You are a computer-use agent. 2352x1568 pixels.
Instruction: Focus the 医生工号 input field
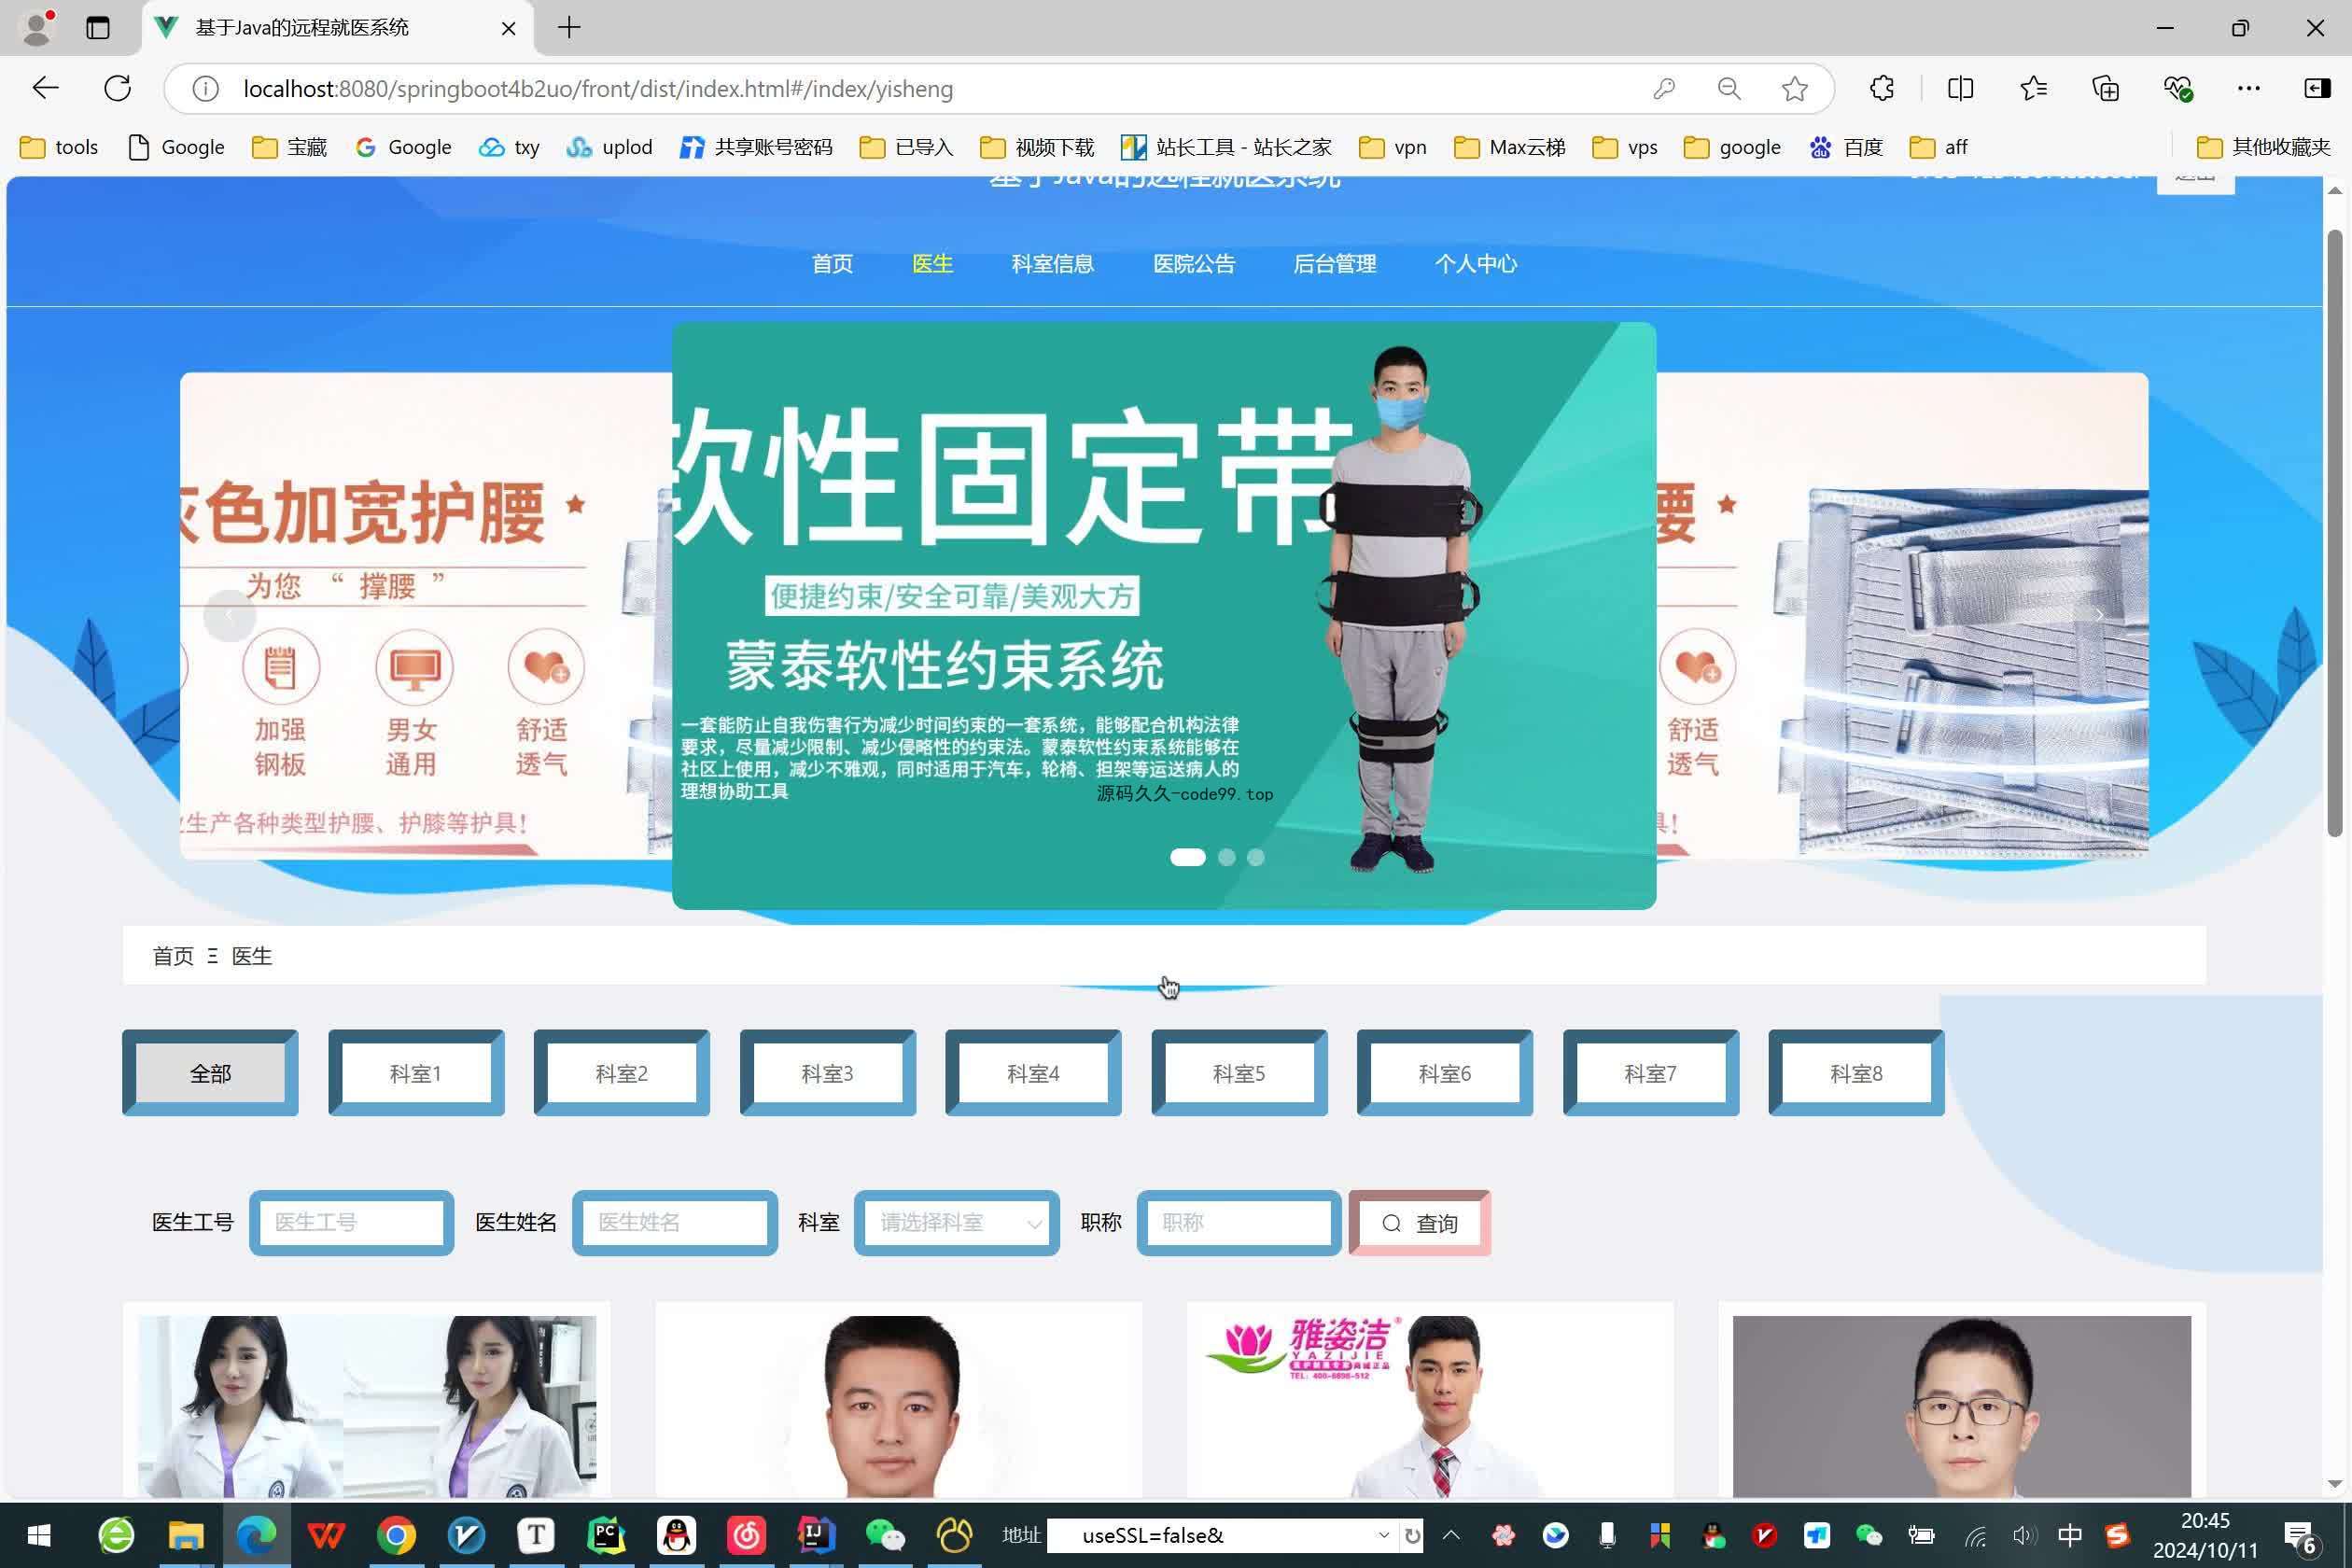point(351,1222)
